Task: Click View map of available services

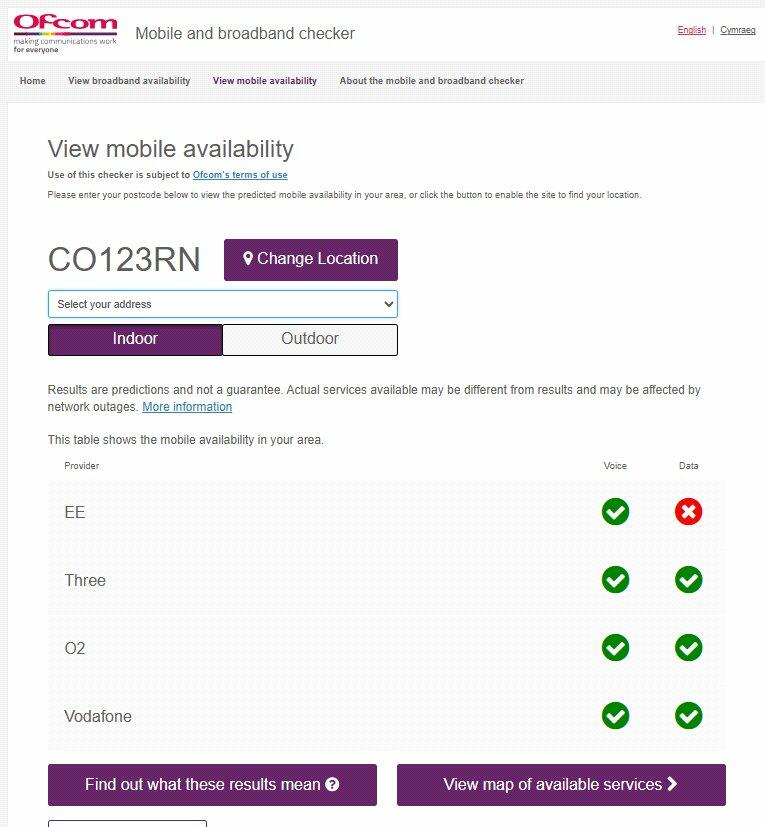Action: pyautogui.click(x=561, y=785)
